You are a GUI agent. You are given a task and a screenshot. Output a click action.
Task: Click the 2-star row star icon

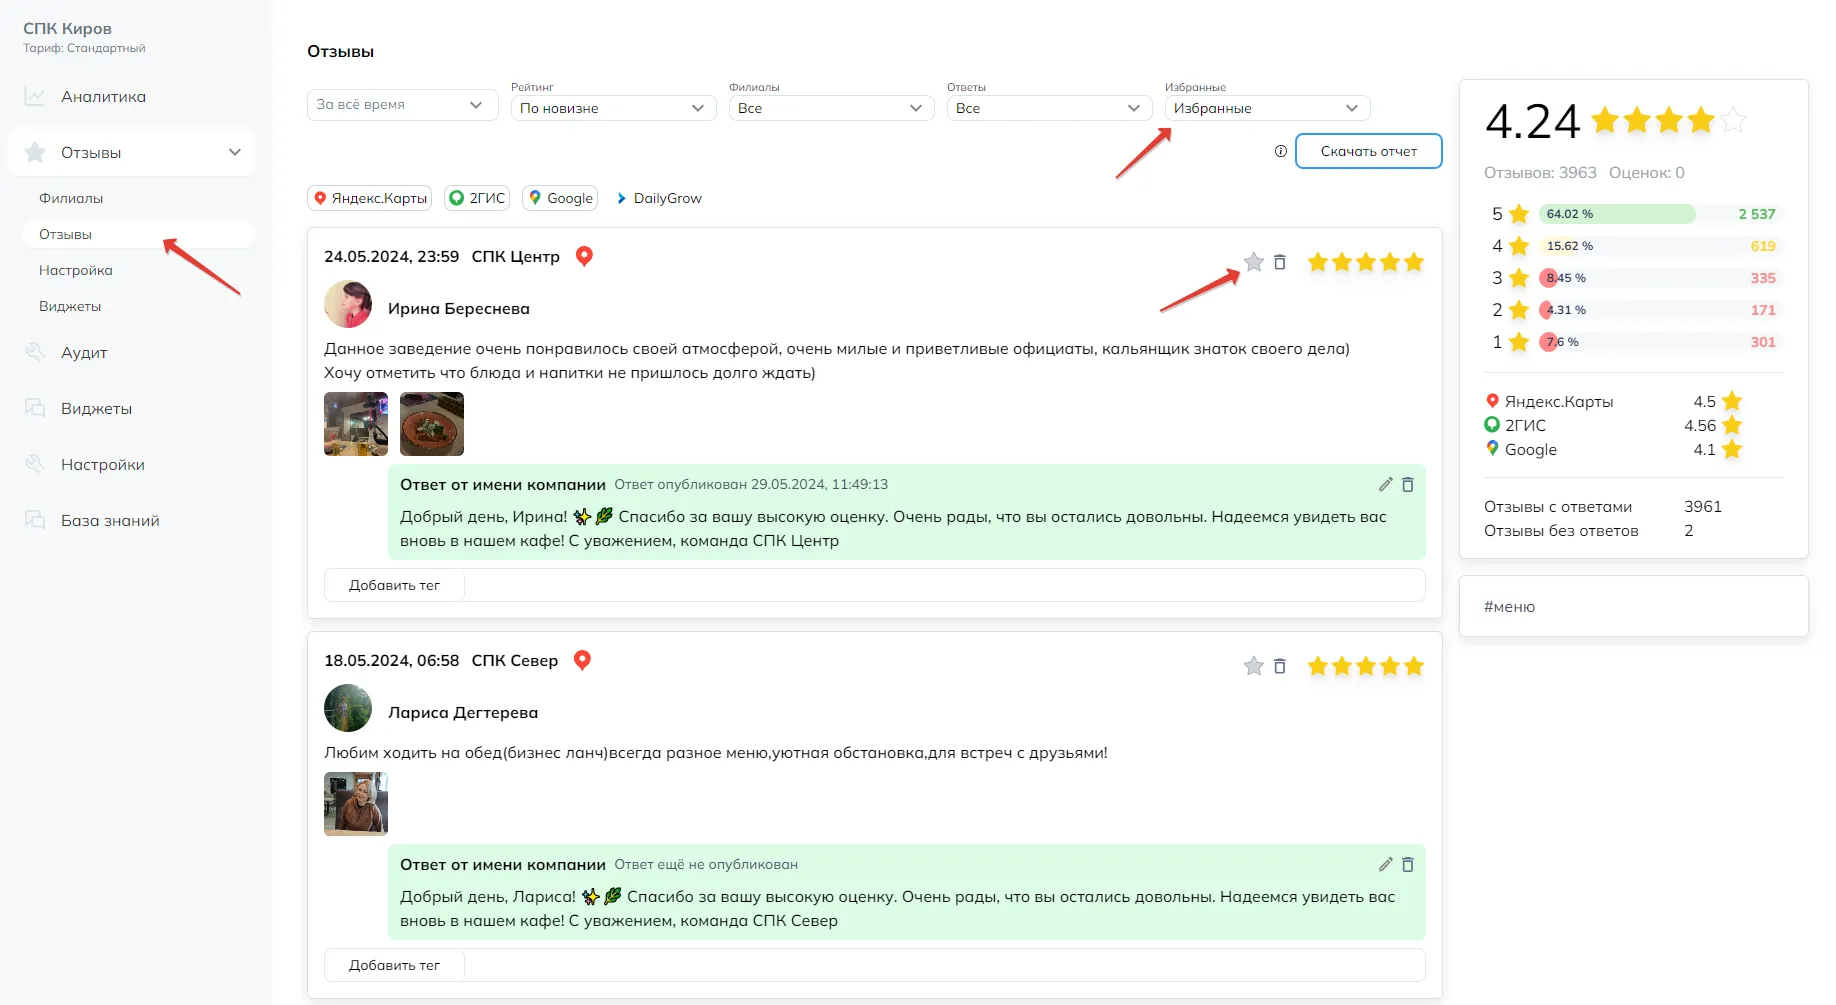[x=1519, y=310]
